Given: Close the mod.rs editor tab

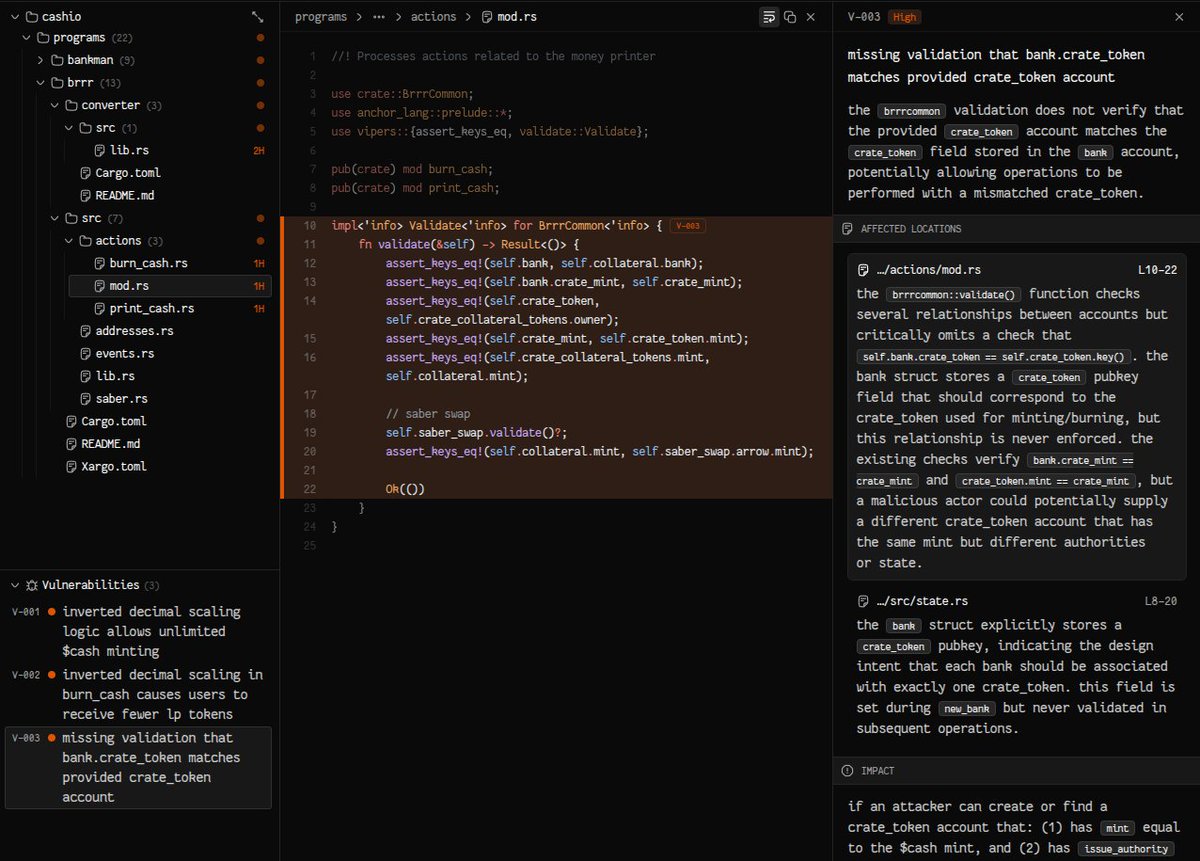Looking at the screenshot, I should click(x=811, y=17).
